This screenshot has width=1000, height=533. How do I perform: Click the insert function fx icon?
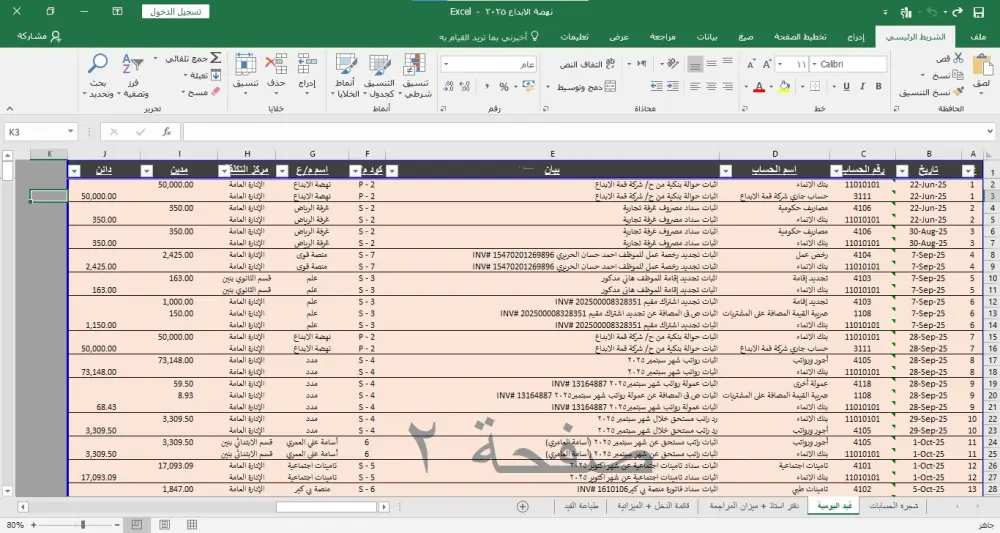pos(166,131)
